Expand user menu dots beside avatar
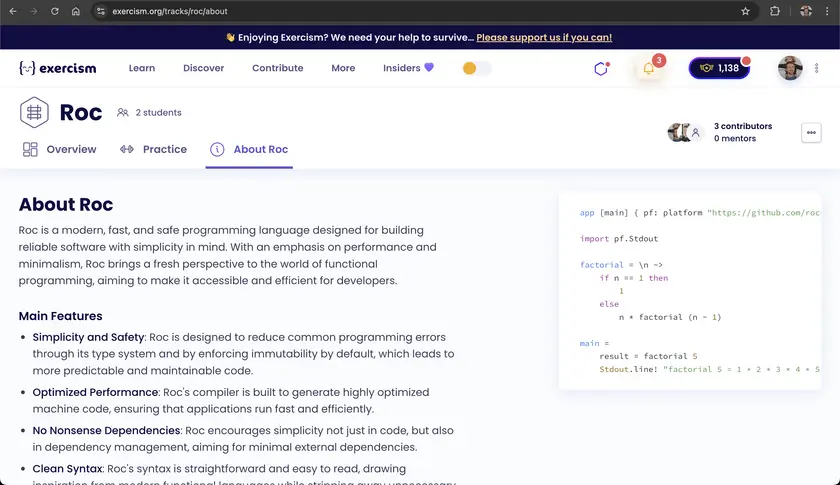Screen dimensions: 840x485 click(x=816, y=68)
